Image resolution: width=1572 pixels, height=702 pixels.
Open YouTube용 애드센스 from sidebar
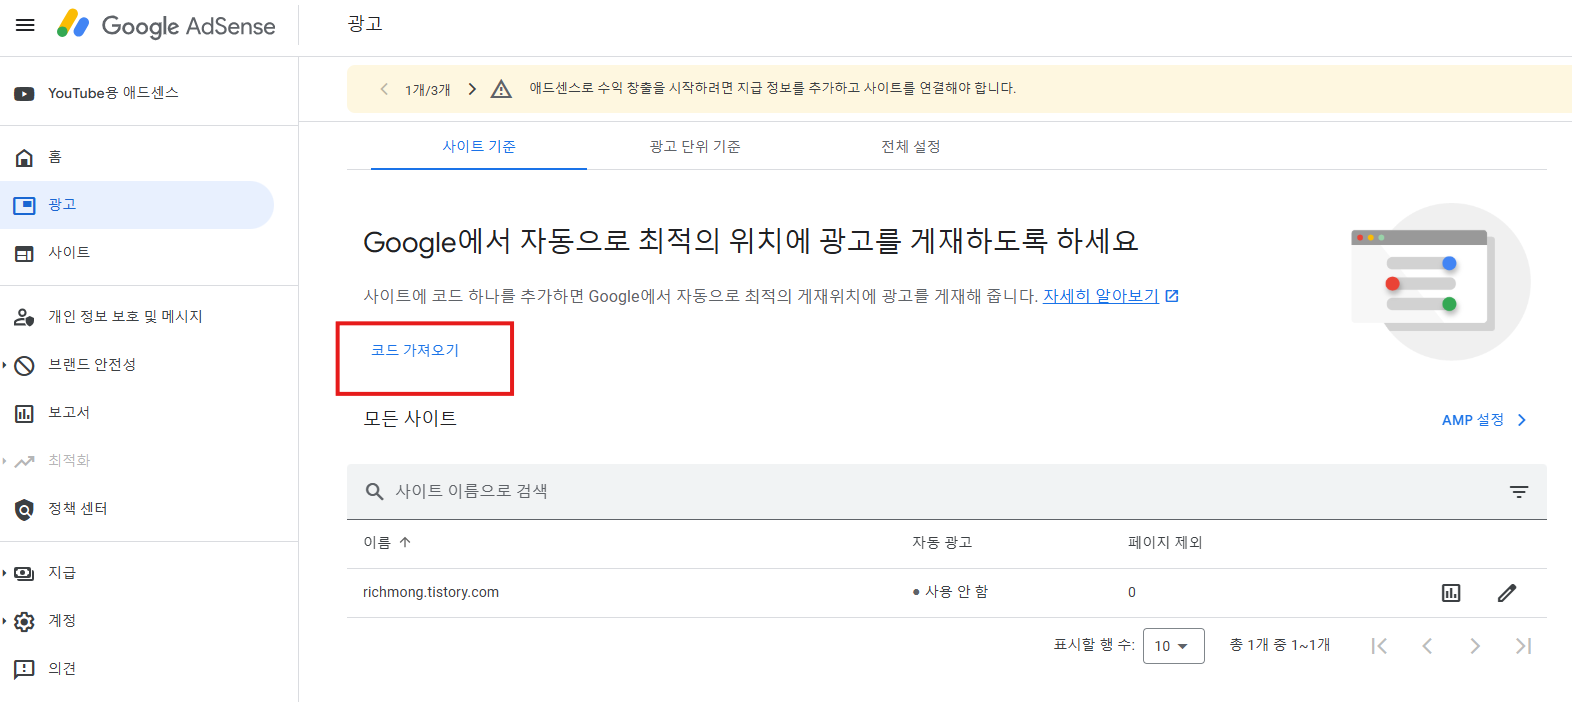[x=113, y=93]
